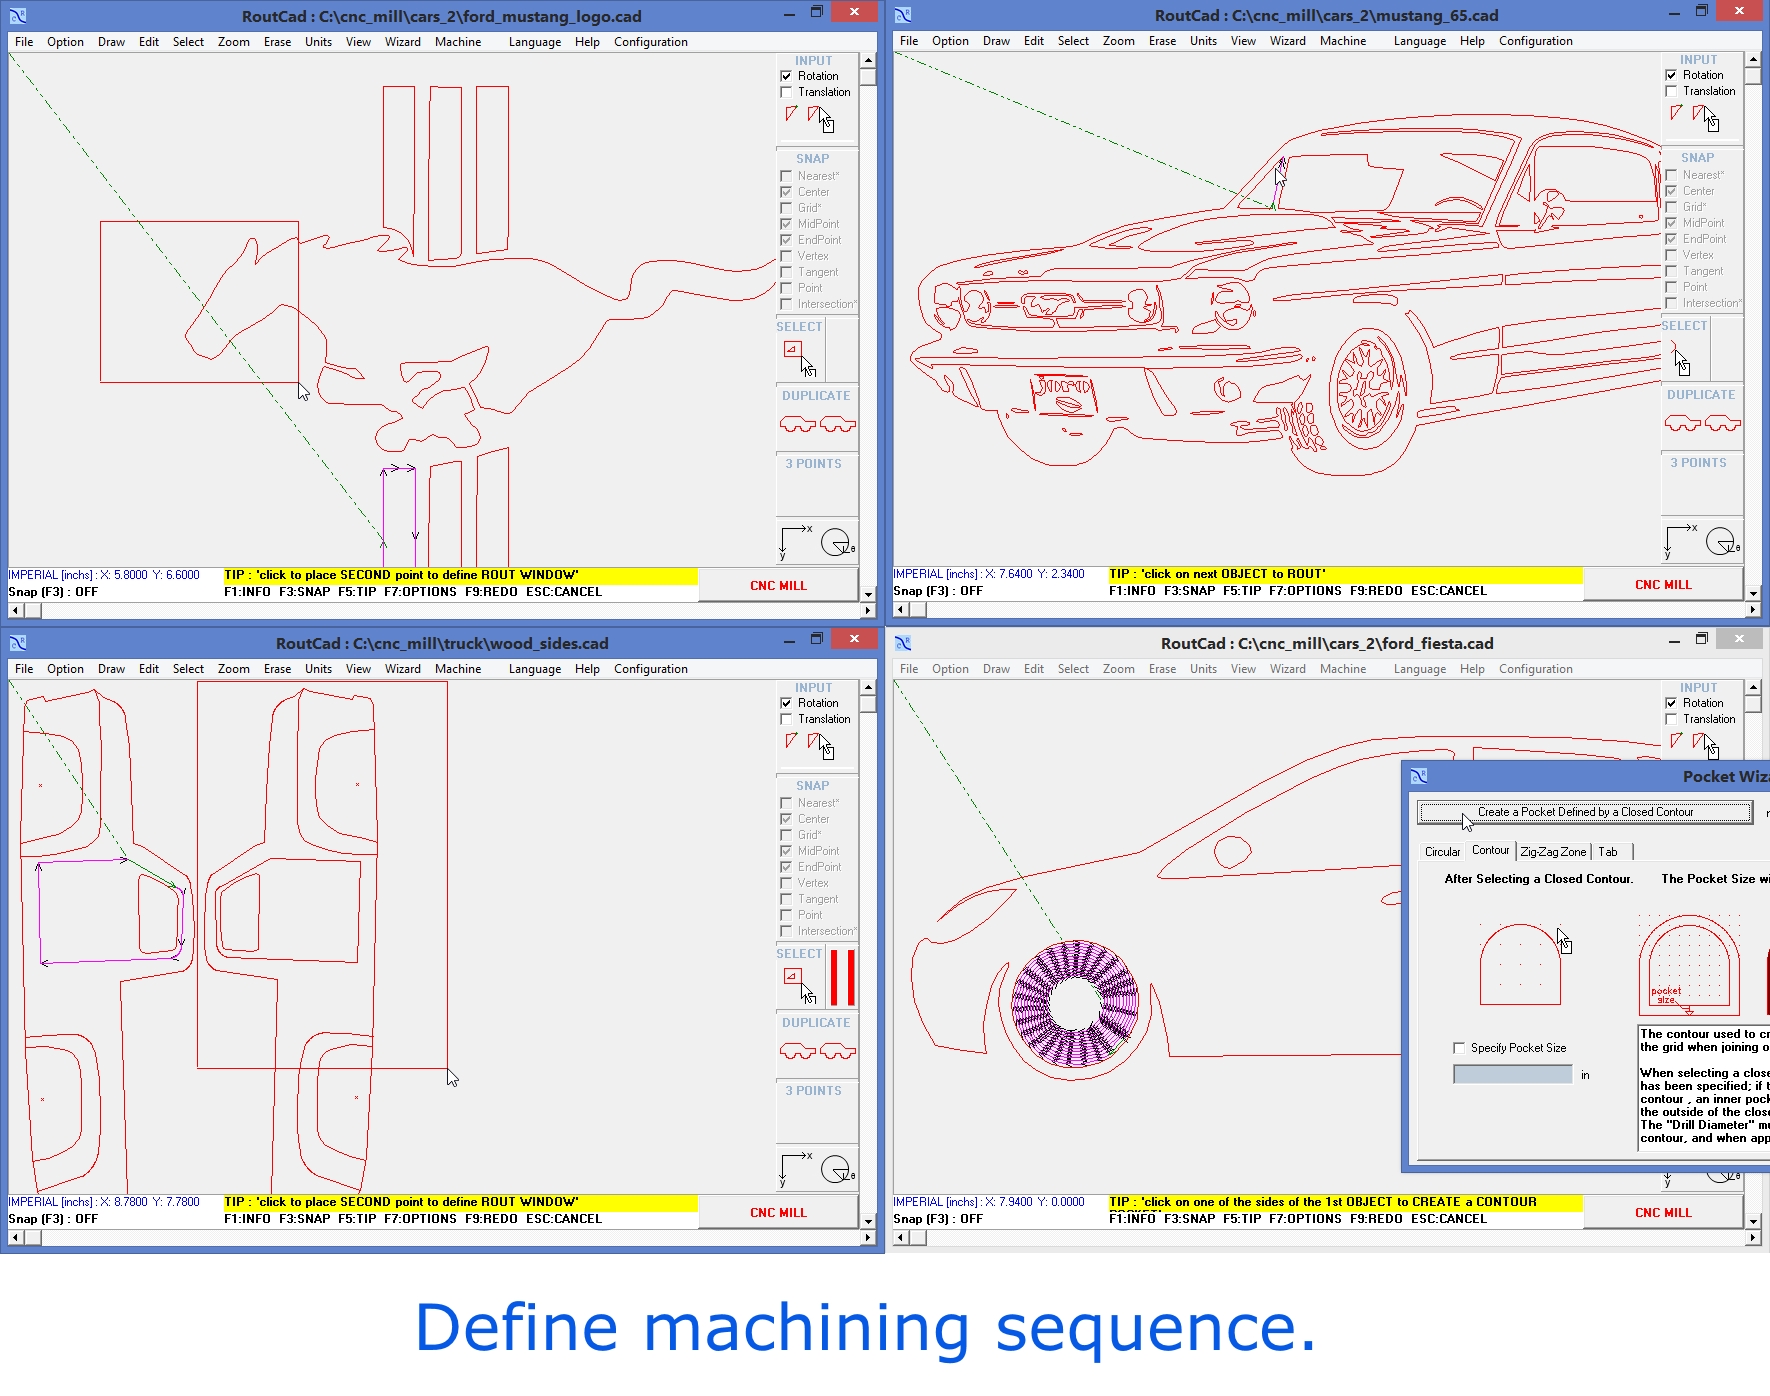
Task: Click second input angle icon with cursor in ford_mustang_logo window
Action: [820, 118]
